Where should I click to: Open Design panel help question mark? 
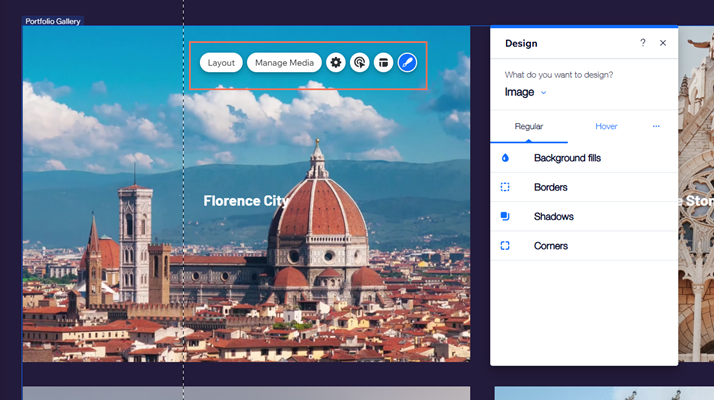(x=642, y=44)
